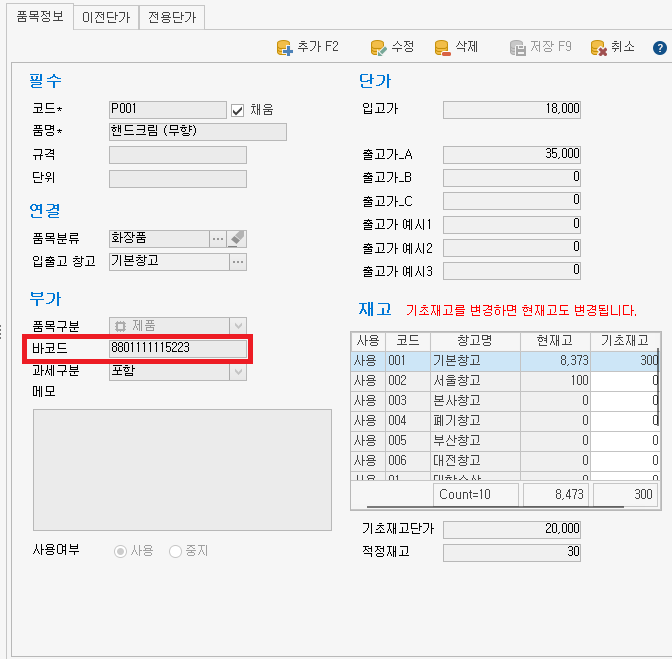672x659 pixels.
Task: Open 품목분류 lookup with the ellipsis button
Action: click(217, 238)
